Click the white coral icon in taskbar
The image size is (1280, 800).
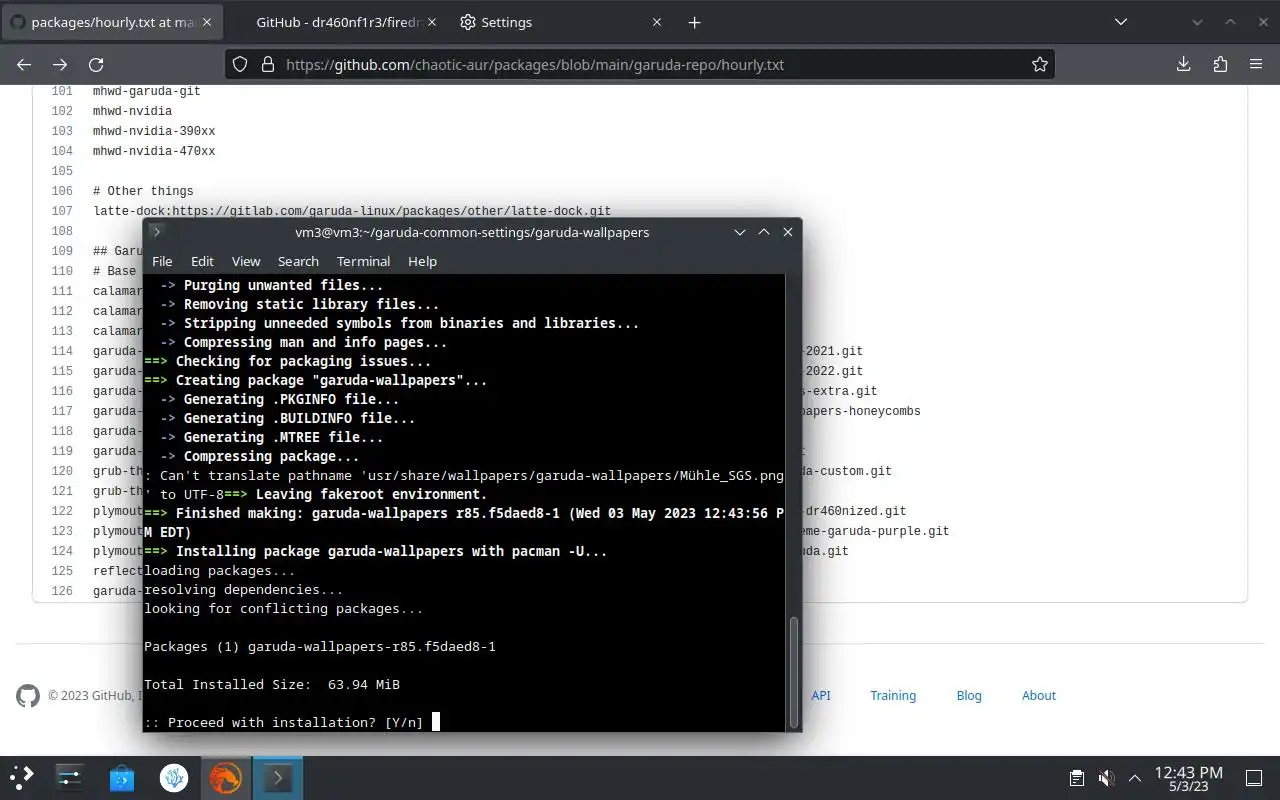[x=174, y=777]
